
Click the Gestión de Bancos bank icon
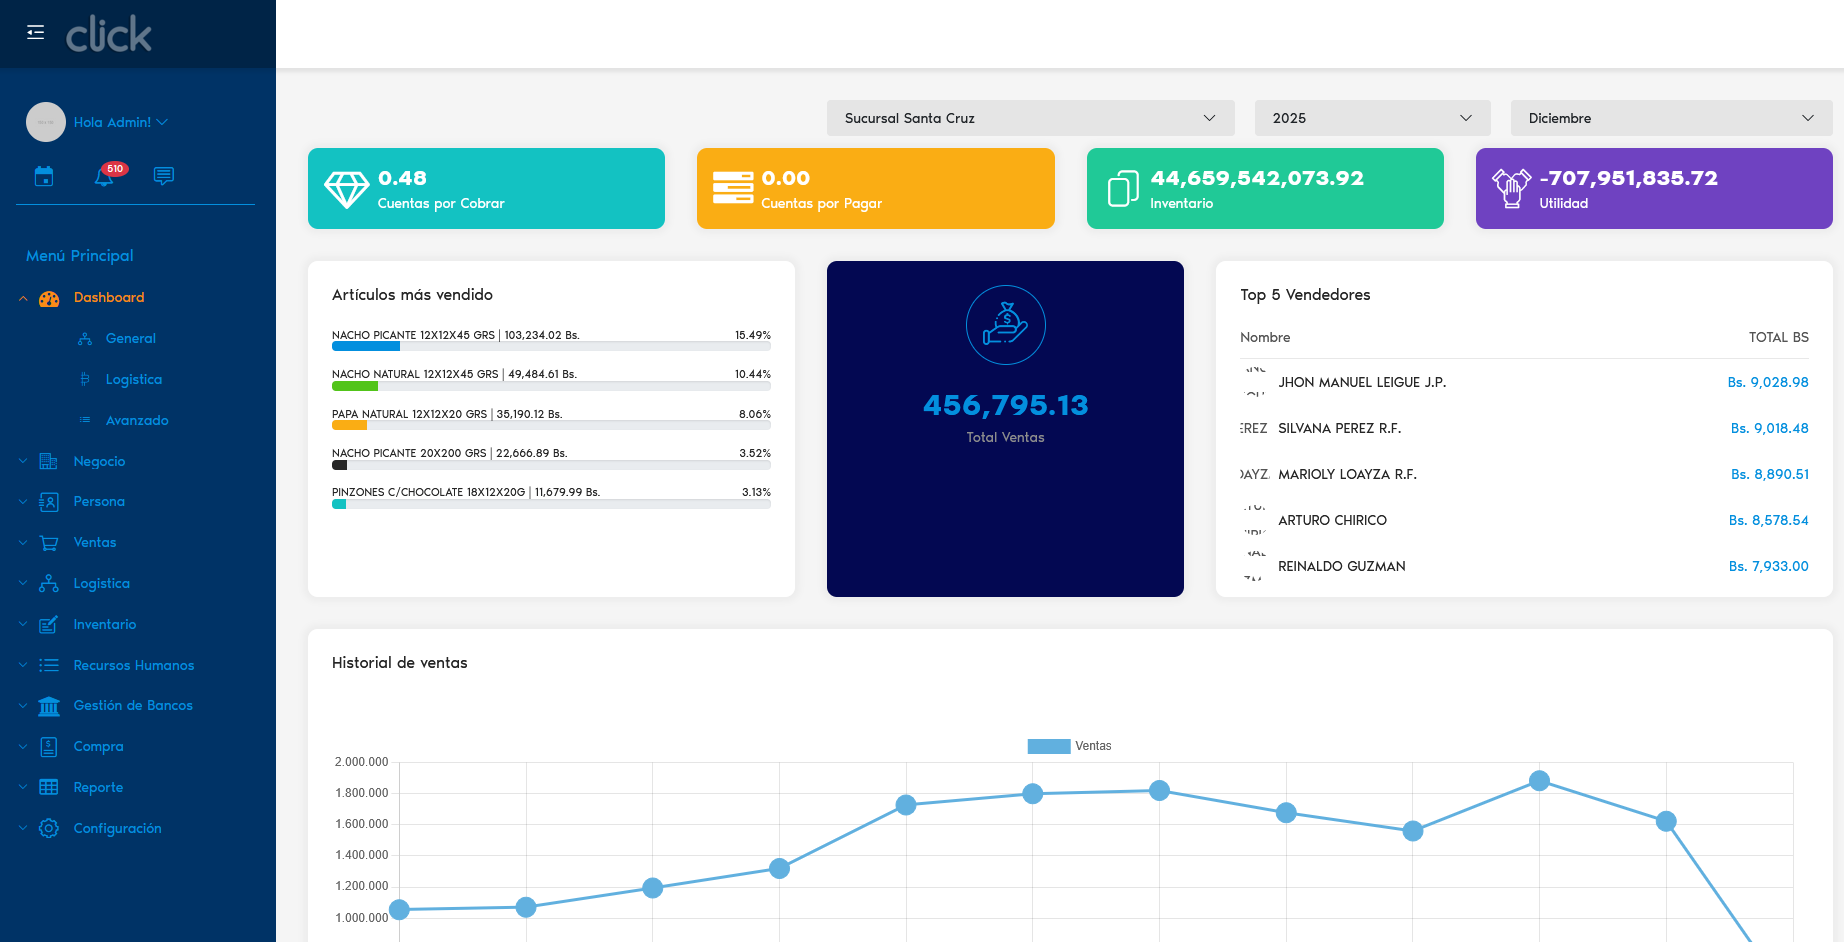49,706
